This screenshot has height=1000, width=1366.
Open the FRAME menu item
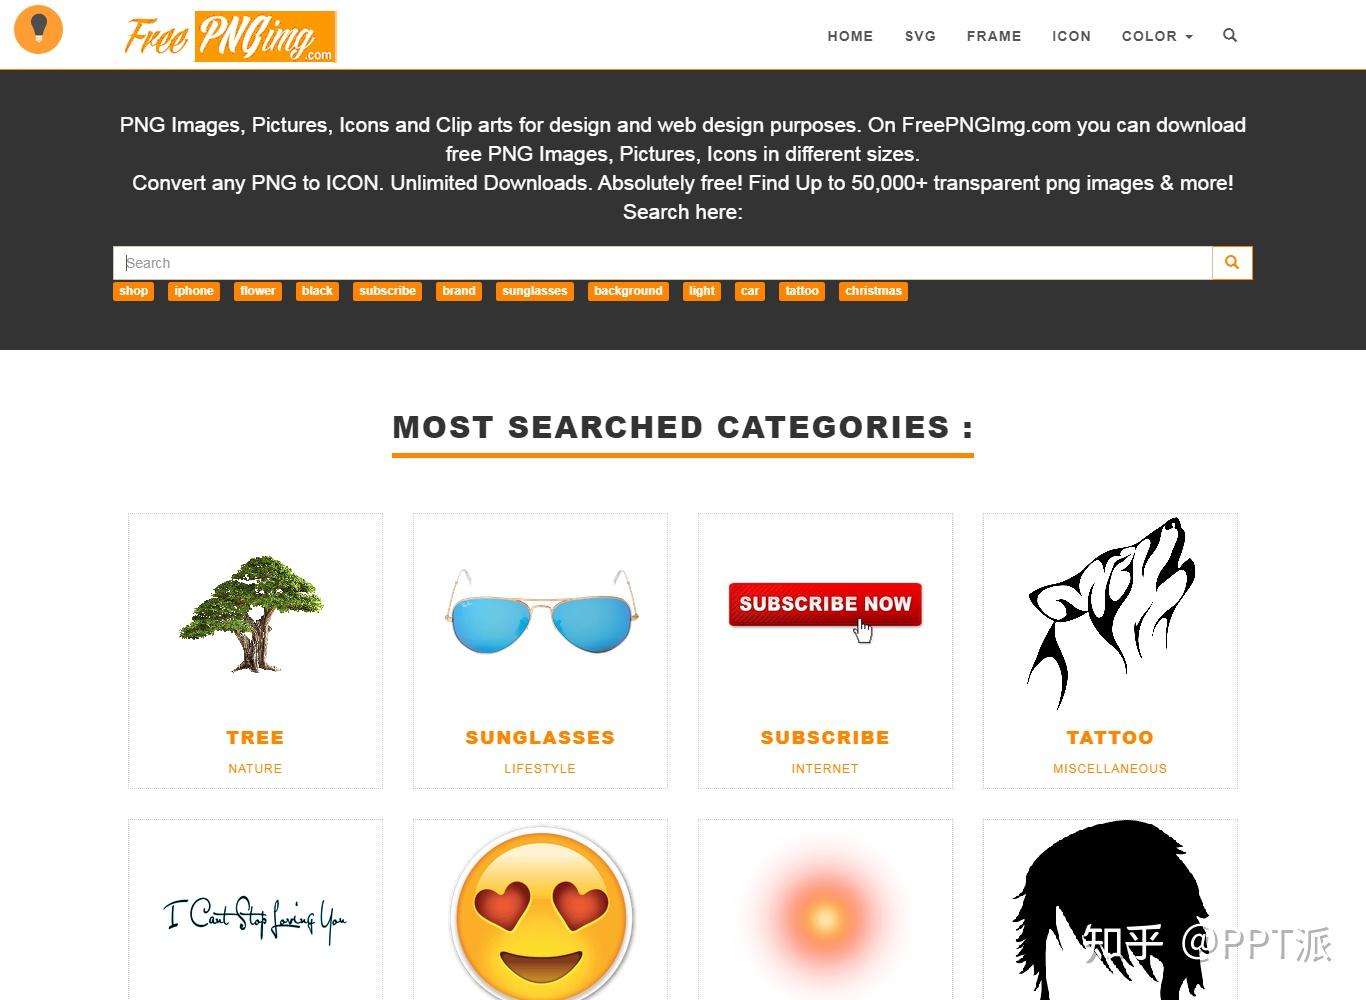click(994, 36)
